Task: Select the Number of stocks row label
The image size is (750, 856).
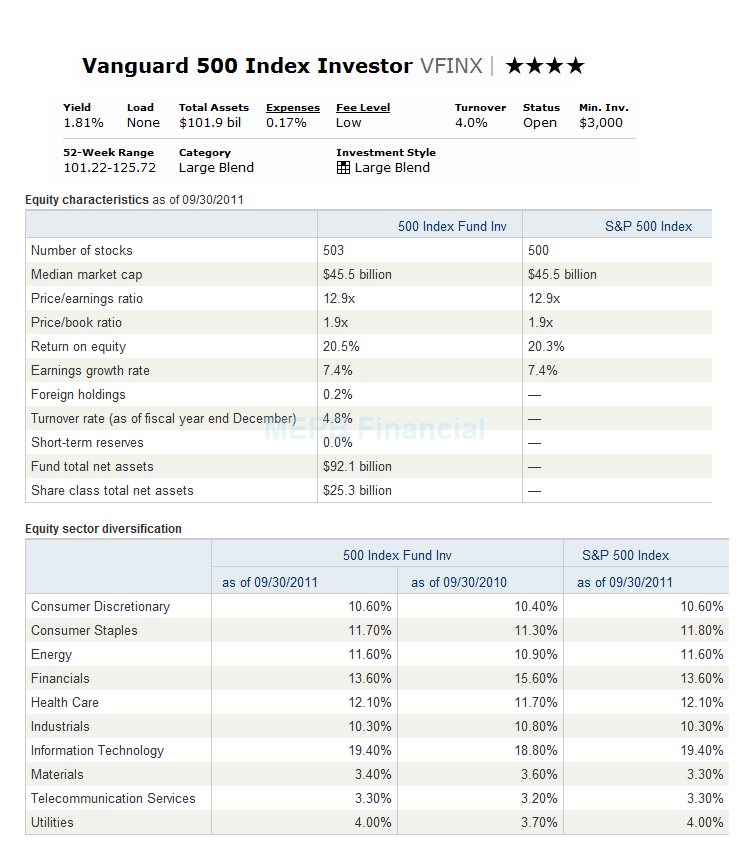Action: click(x=82, y=251)
